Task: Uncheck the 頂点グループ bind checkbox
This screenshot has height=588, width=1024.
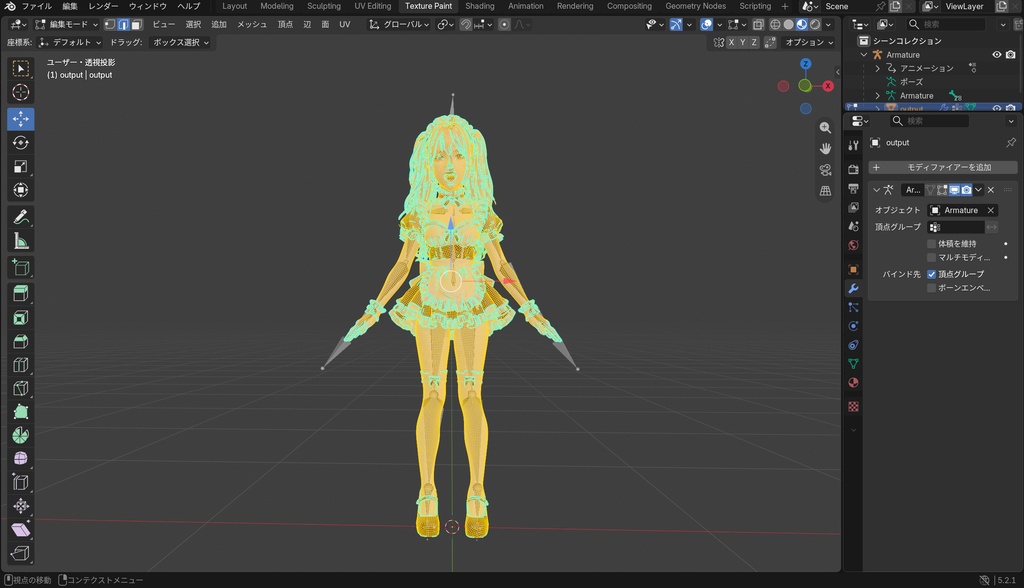Action: tap(931, 274)
